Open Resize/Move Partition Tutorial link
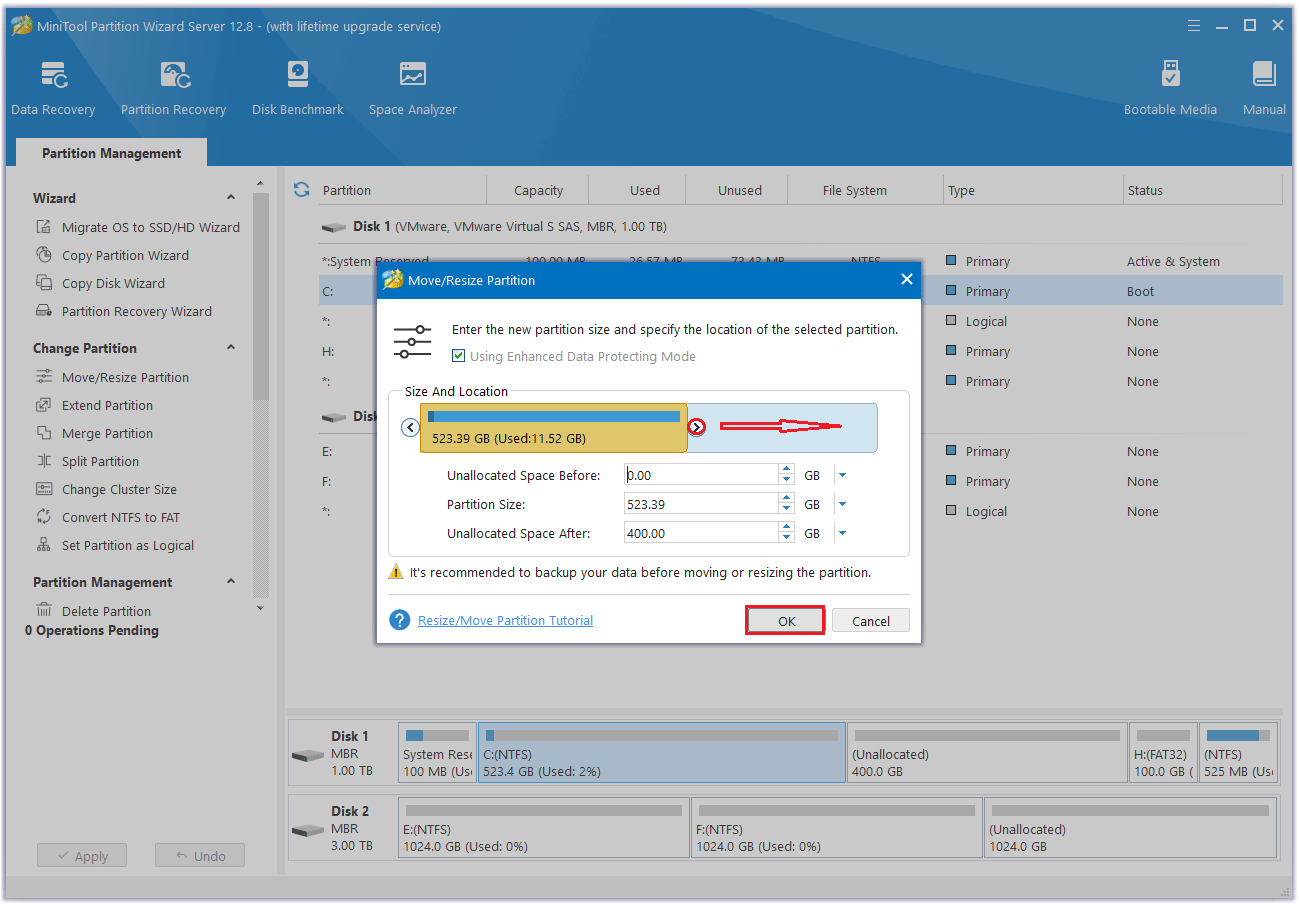Image resolution: width=1299 pixels, height=906 pixels. [505, 620]
